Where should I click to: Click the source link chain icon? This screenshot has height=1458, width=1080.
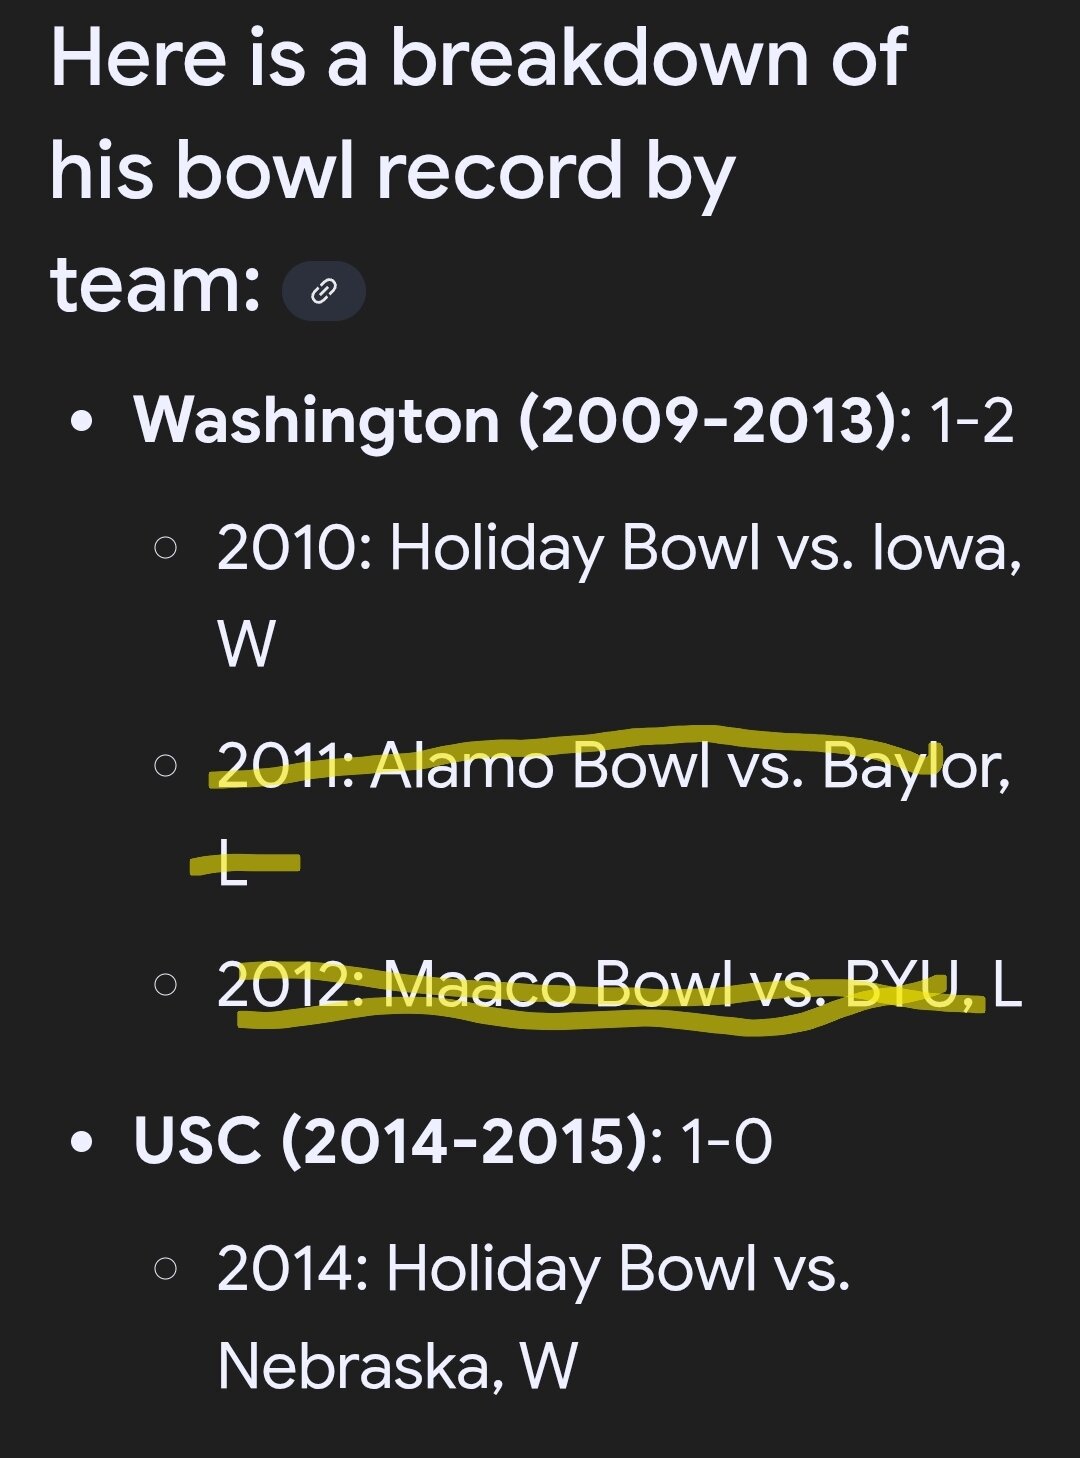(323, 291)
